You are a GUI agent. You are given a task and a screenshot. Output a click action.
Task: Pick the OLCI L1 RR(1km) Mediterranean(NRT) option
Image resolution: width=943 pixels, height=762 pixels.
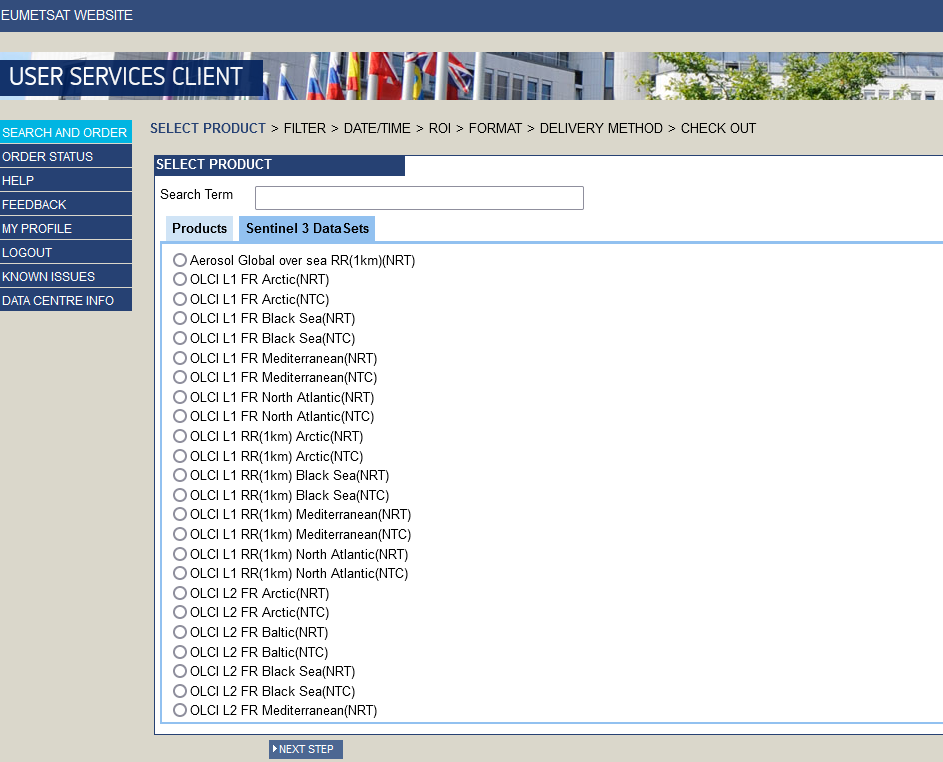tap(180, 514)
